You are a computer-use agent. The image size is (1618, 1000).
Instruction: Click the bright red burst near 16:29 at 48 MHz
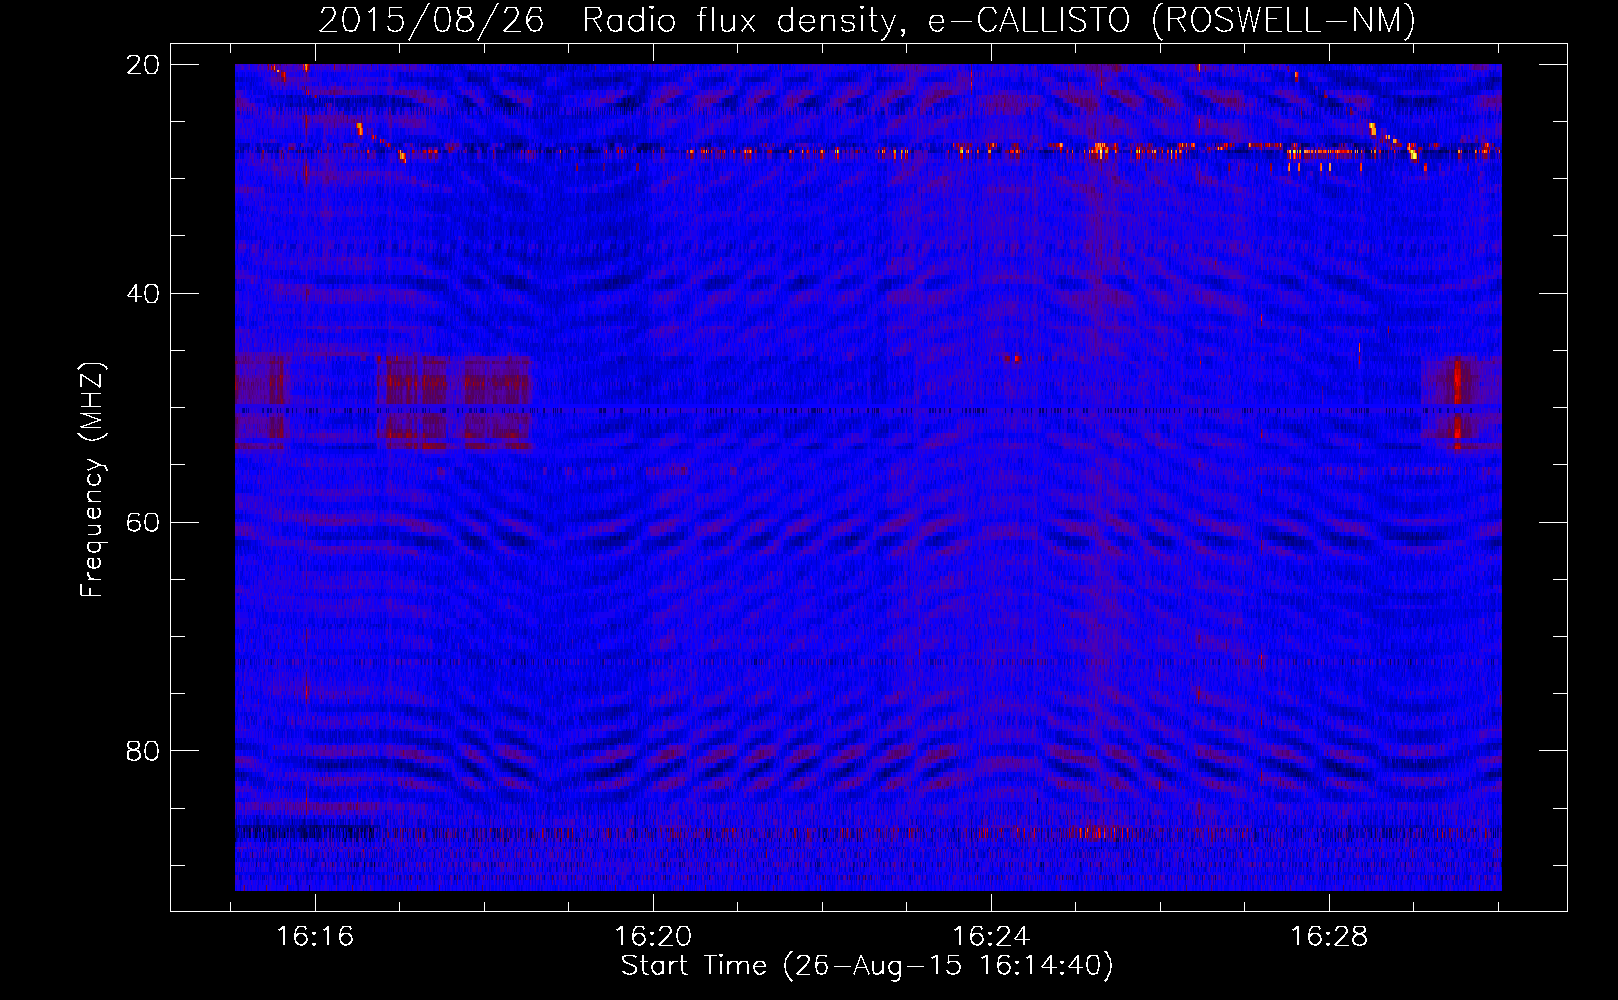pyautogui.click(x=1458, y=383)
